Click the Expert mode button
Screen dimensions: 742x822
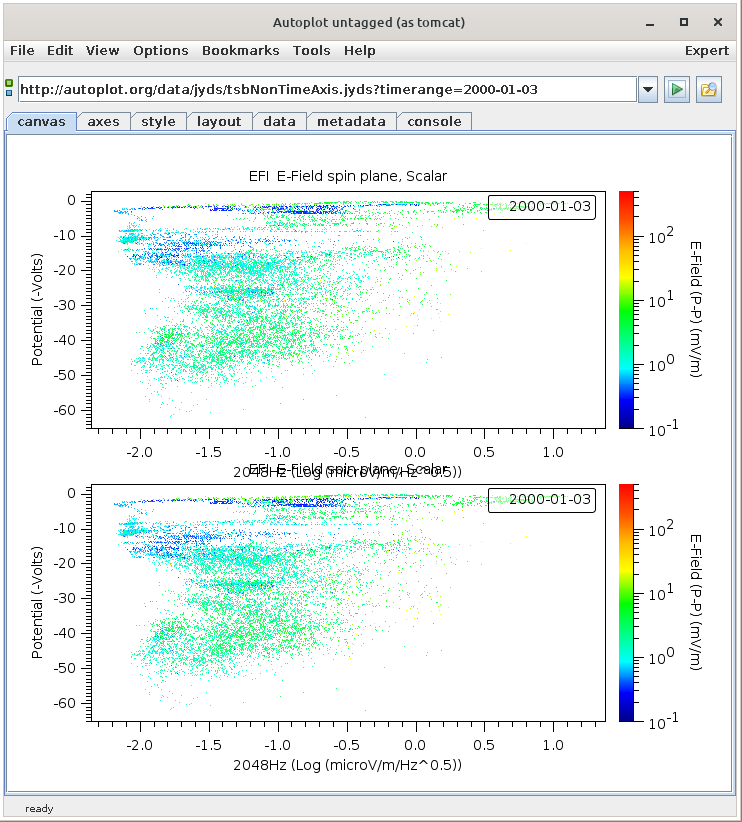click(x=706, y=50)
